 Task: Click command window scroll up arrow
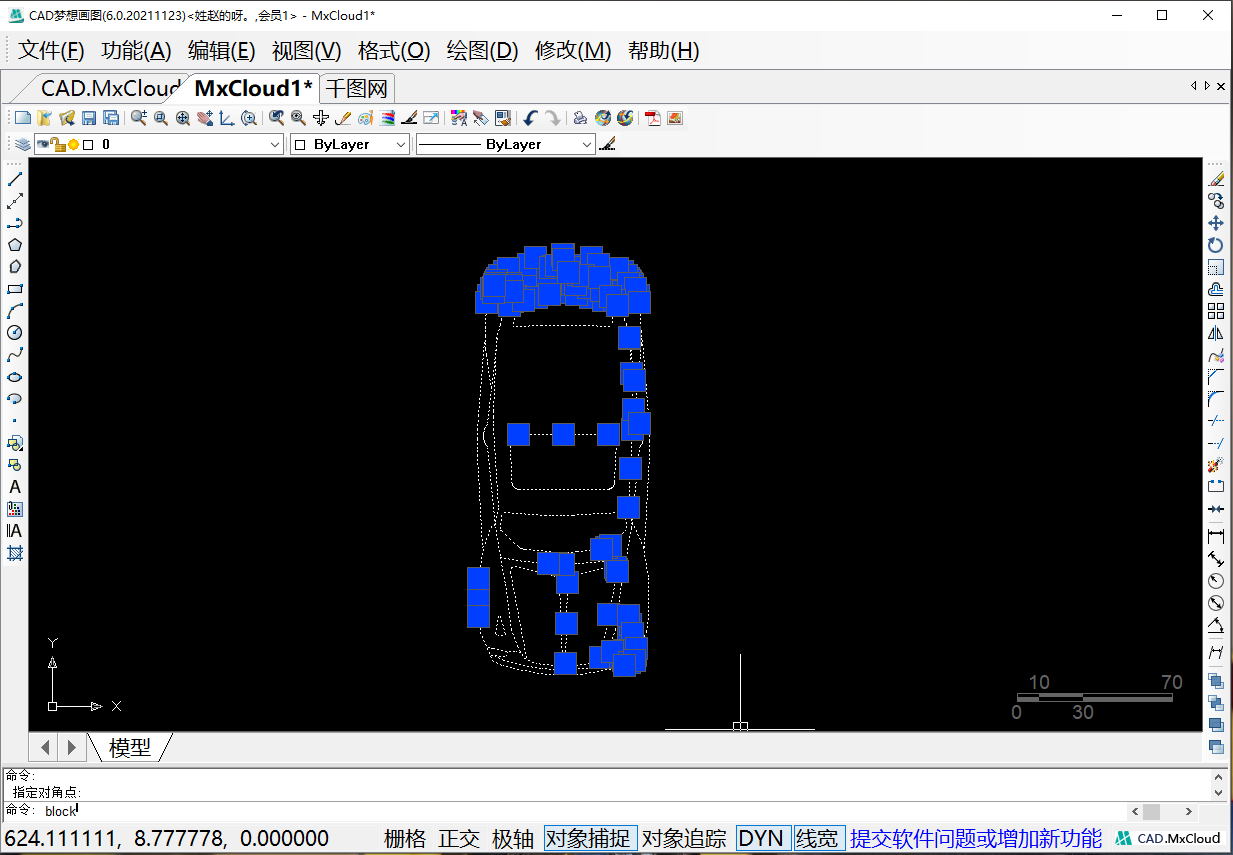point(1219,777)
